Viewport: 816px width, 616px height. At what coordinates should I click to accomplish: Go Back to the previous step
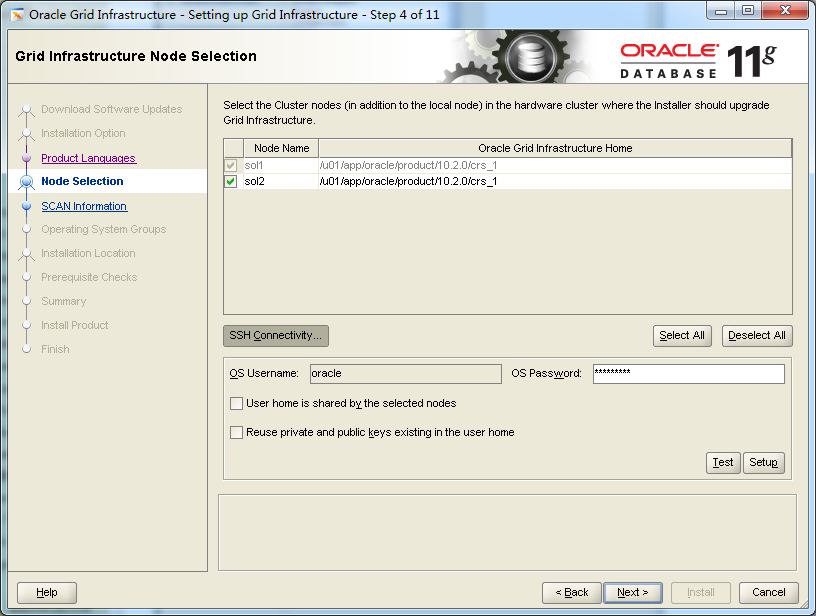pyautogui.click(x=571, y=593)
